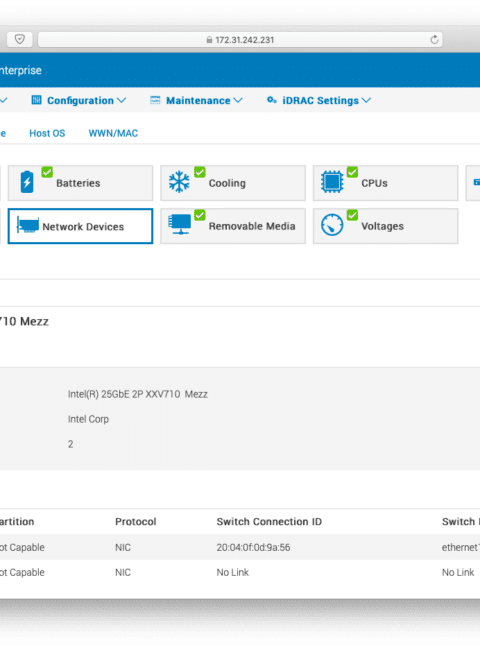480x650 pixels.
Task: Click the Network Devices card icon
Action: pos(27,226)
